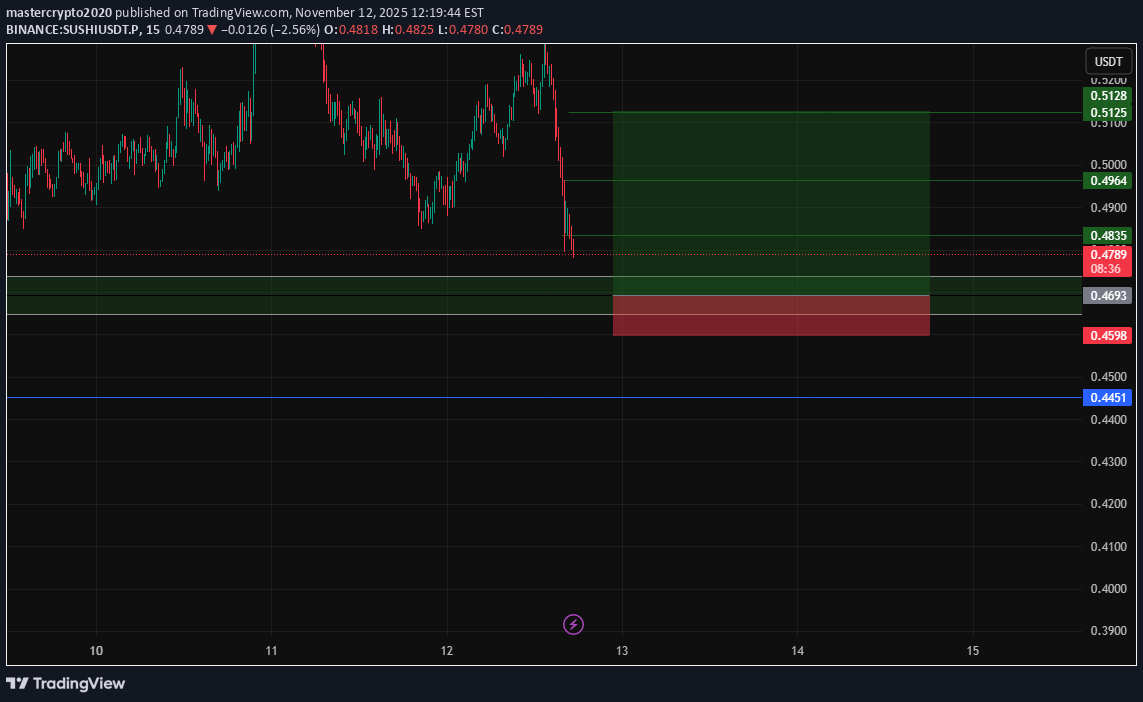Click the red stop-loss zone
This screenshot has height=702, width=1143.
771,315
